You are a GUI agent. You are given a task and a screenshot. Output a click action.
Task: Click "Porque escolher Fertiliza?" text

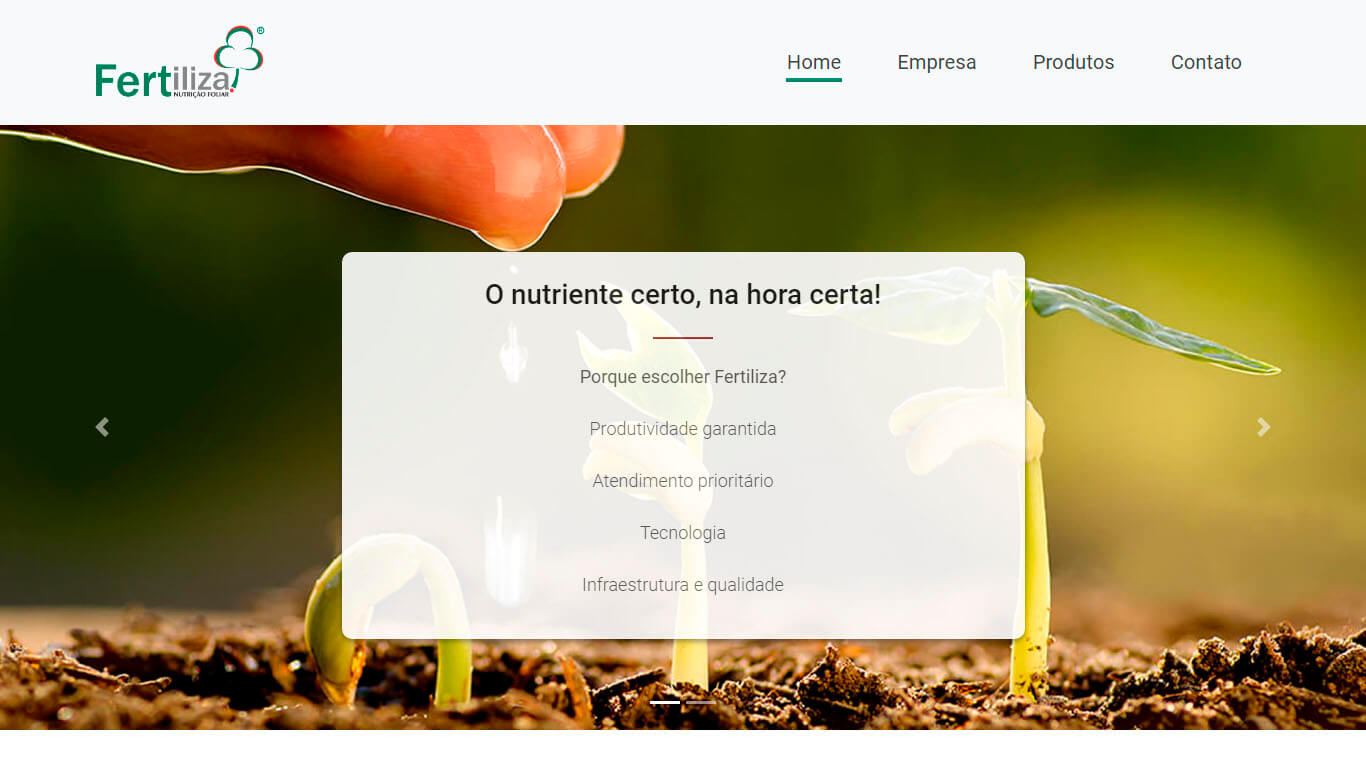click(x=683, y=377)
